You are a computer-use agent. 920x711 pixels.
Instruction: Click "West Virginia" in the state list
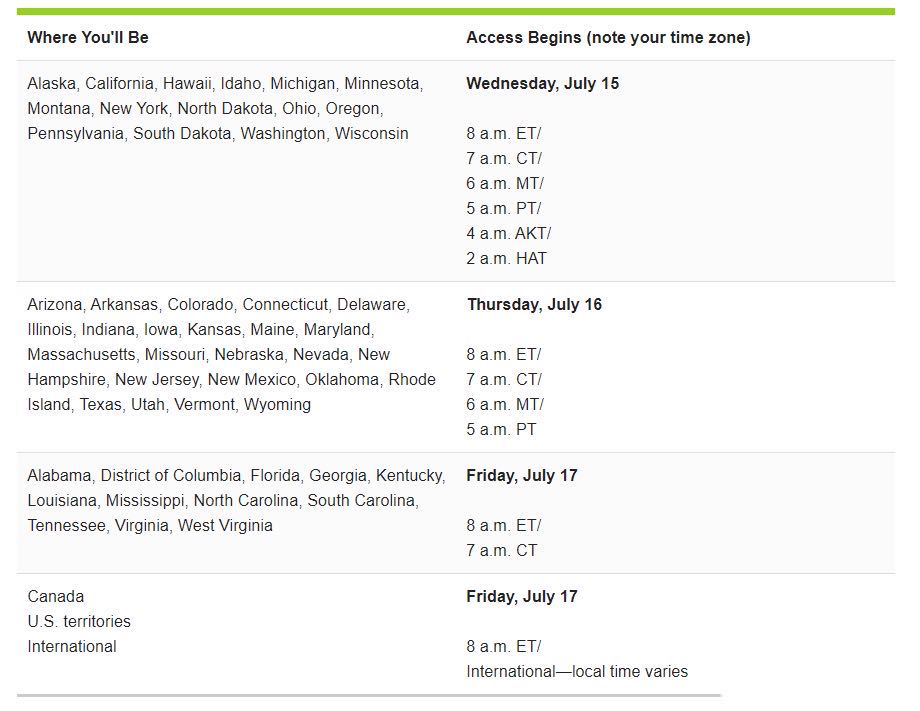coord(225,526)
